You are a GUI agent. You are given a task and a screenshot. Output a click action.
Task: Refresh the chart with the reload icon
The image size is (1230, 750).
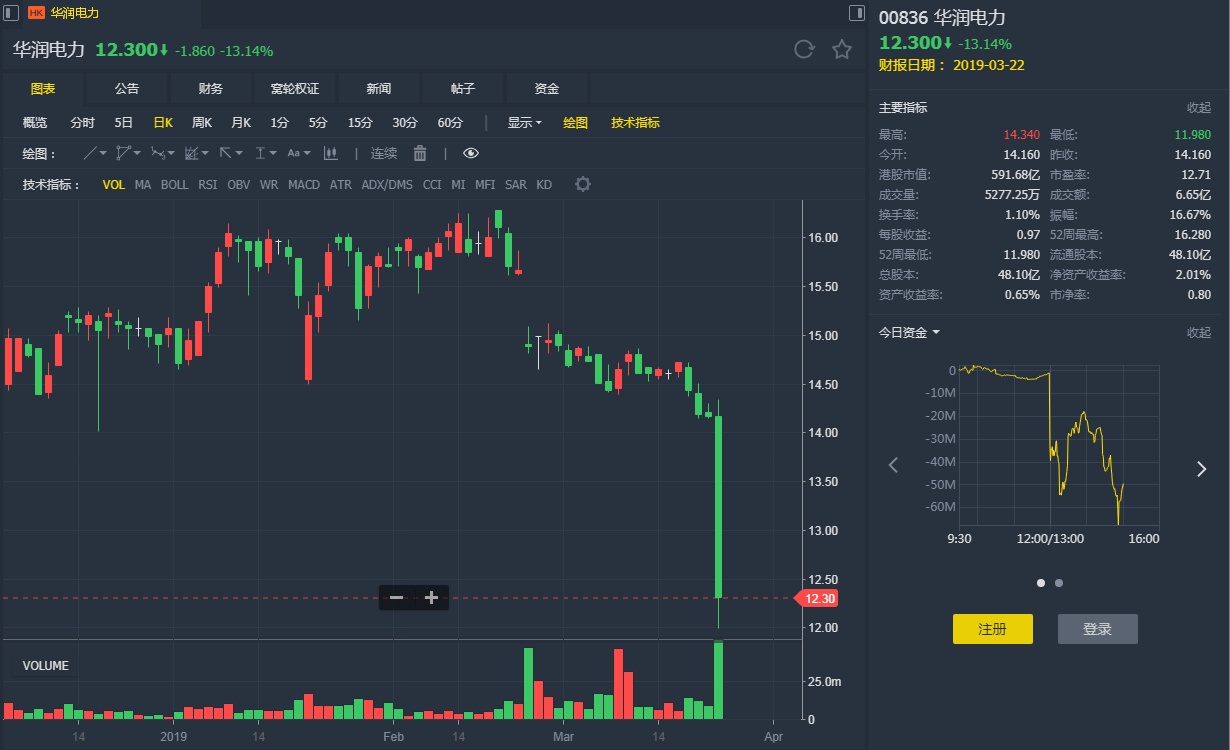pyautogui.click(x=804, y=50)
